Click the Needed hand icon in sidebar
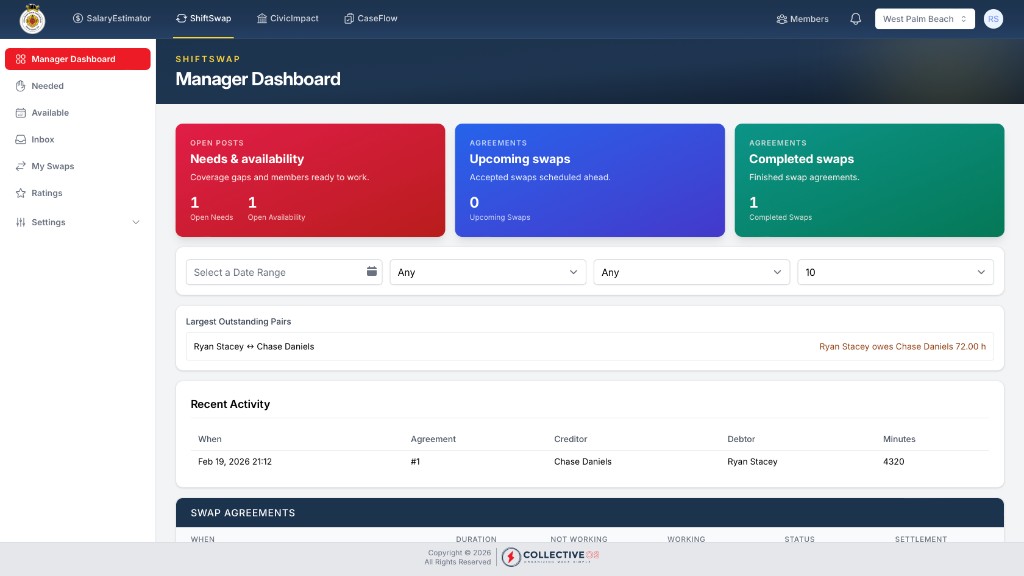The image size is (1024, 576). point(21,86)
